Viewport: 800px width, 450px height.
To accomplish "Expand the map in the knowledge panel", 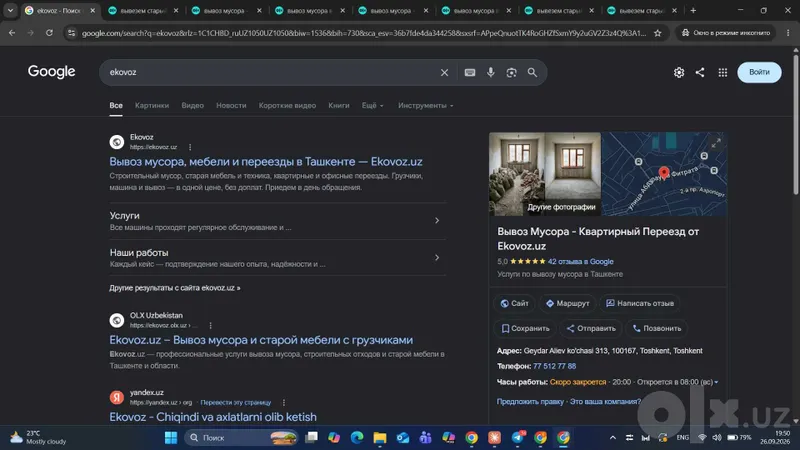I will click(x=716, y=143).
